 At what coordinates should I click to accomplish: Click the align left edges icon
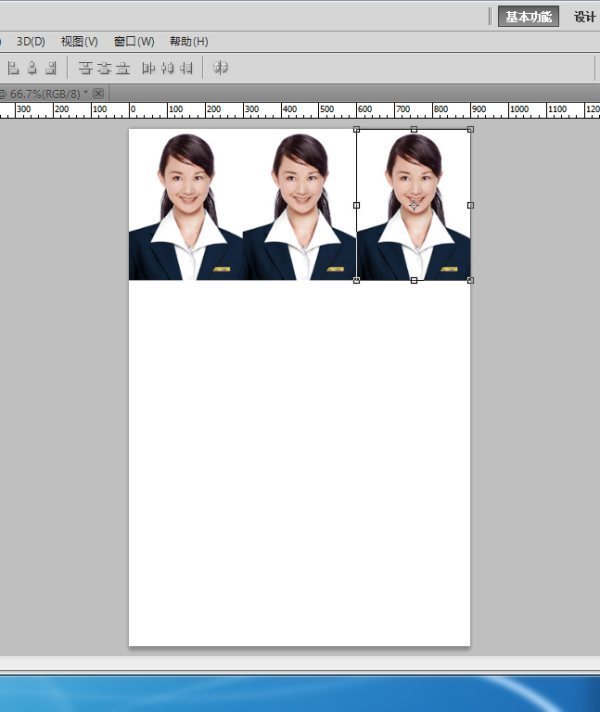pos(13,68)
